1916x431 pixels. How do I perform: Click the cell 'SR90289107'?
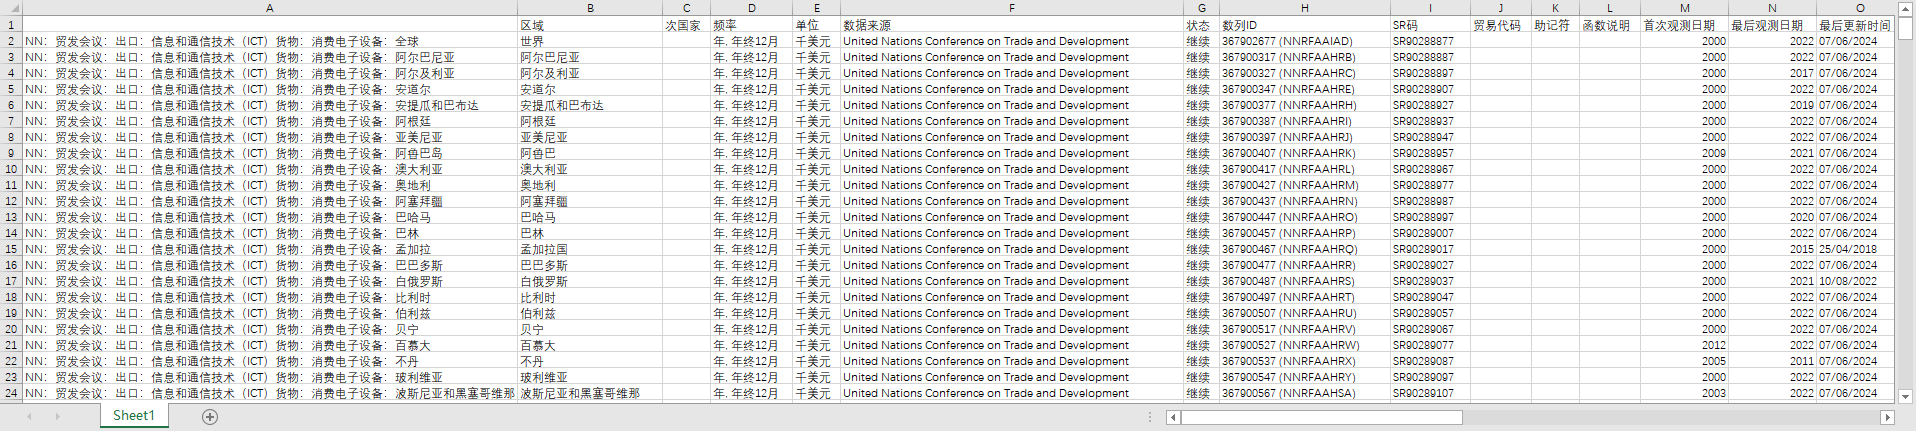pos(1430,393)
